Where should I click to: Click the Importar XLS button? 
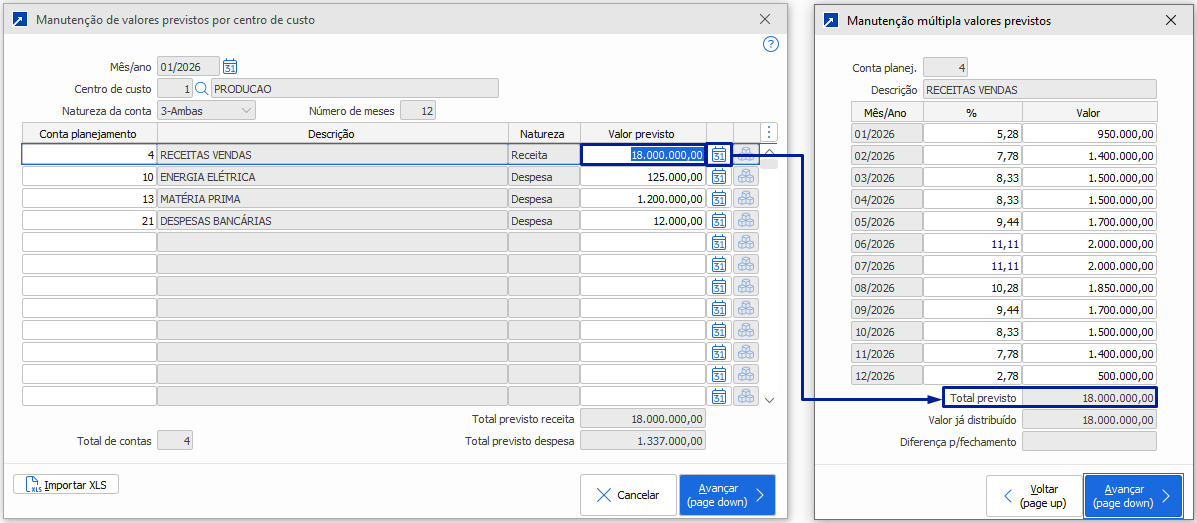coord(67,485)
